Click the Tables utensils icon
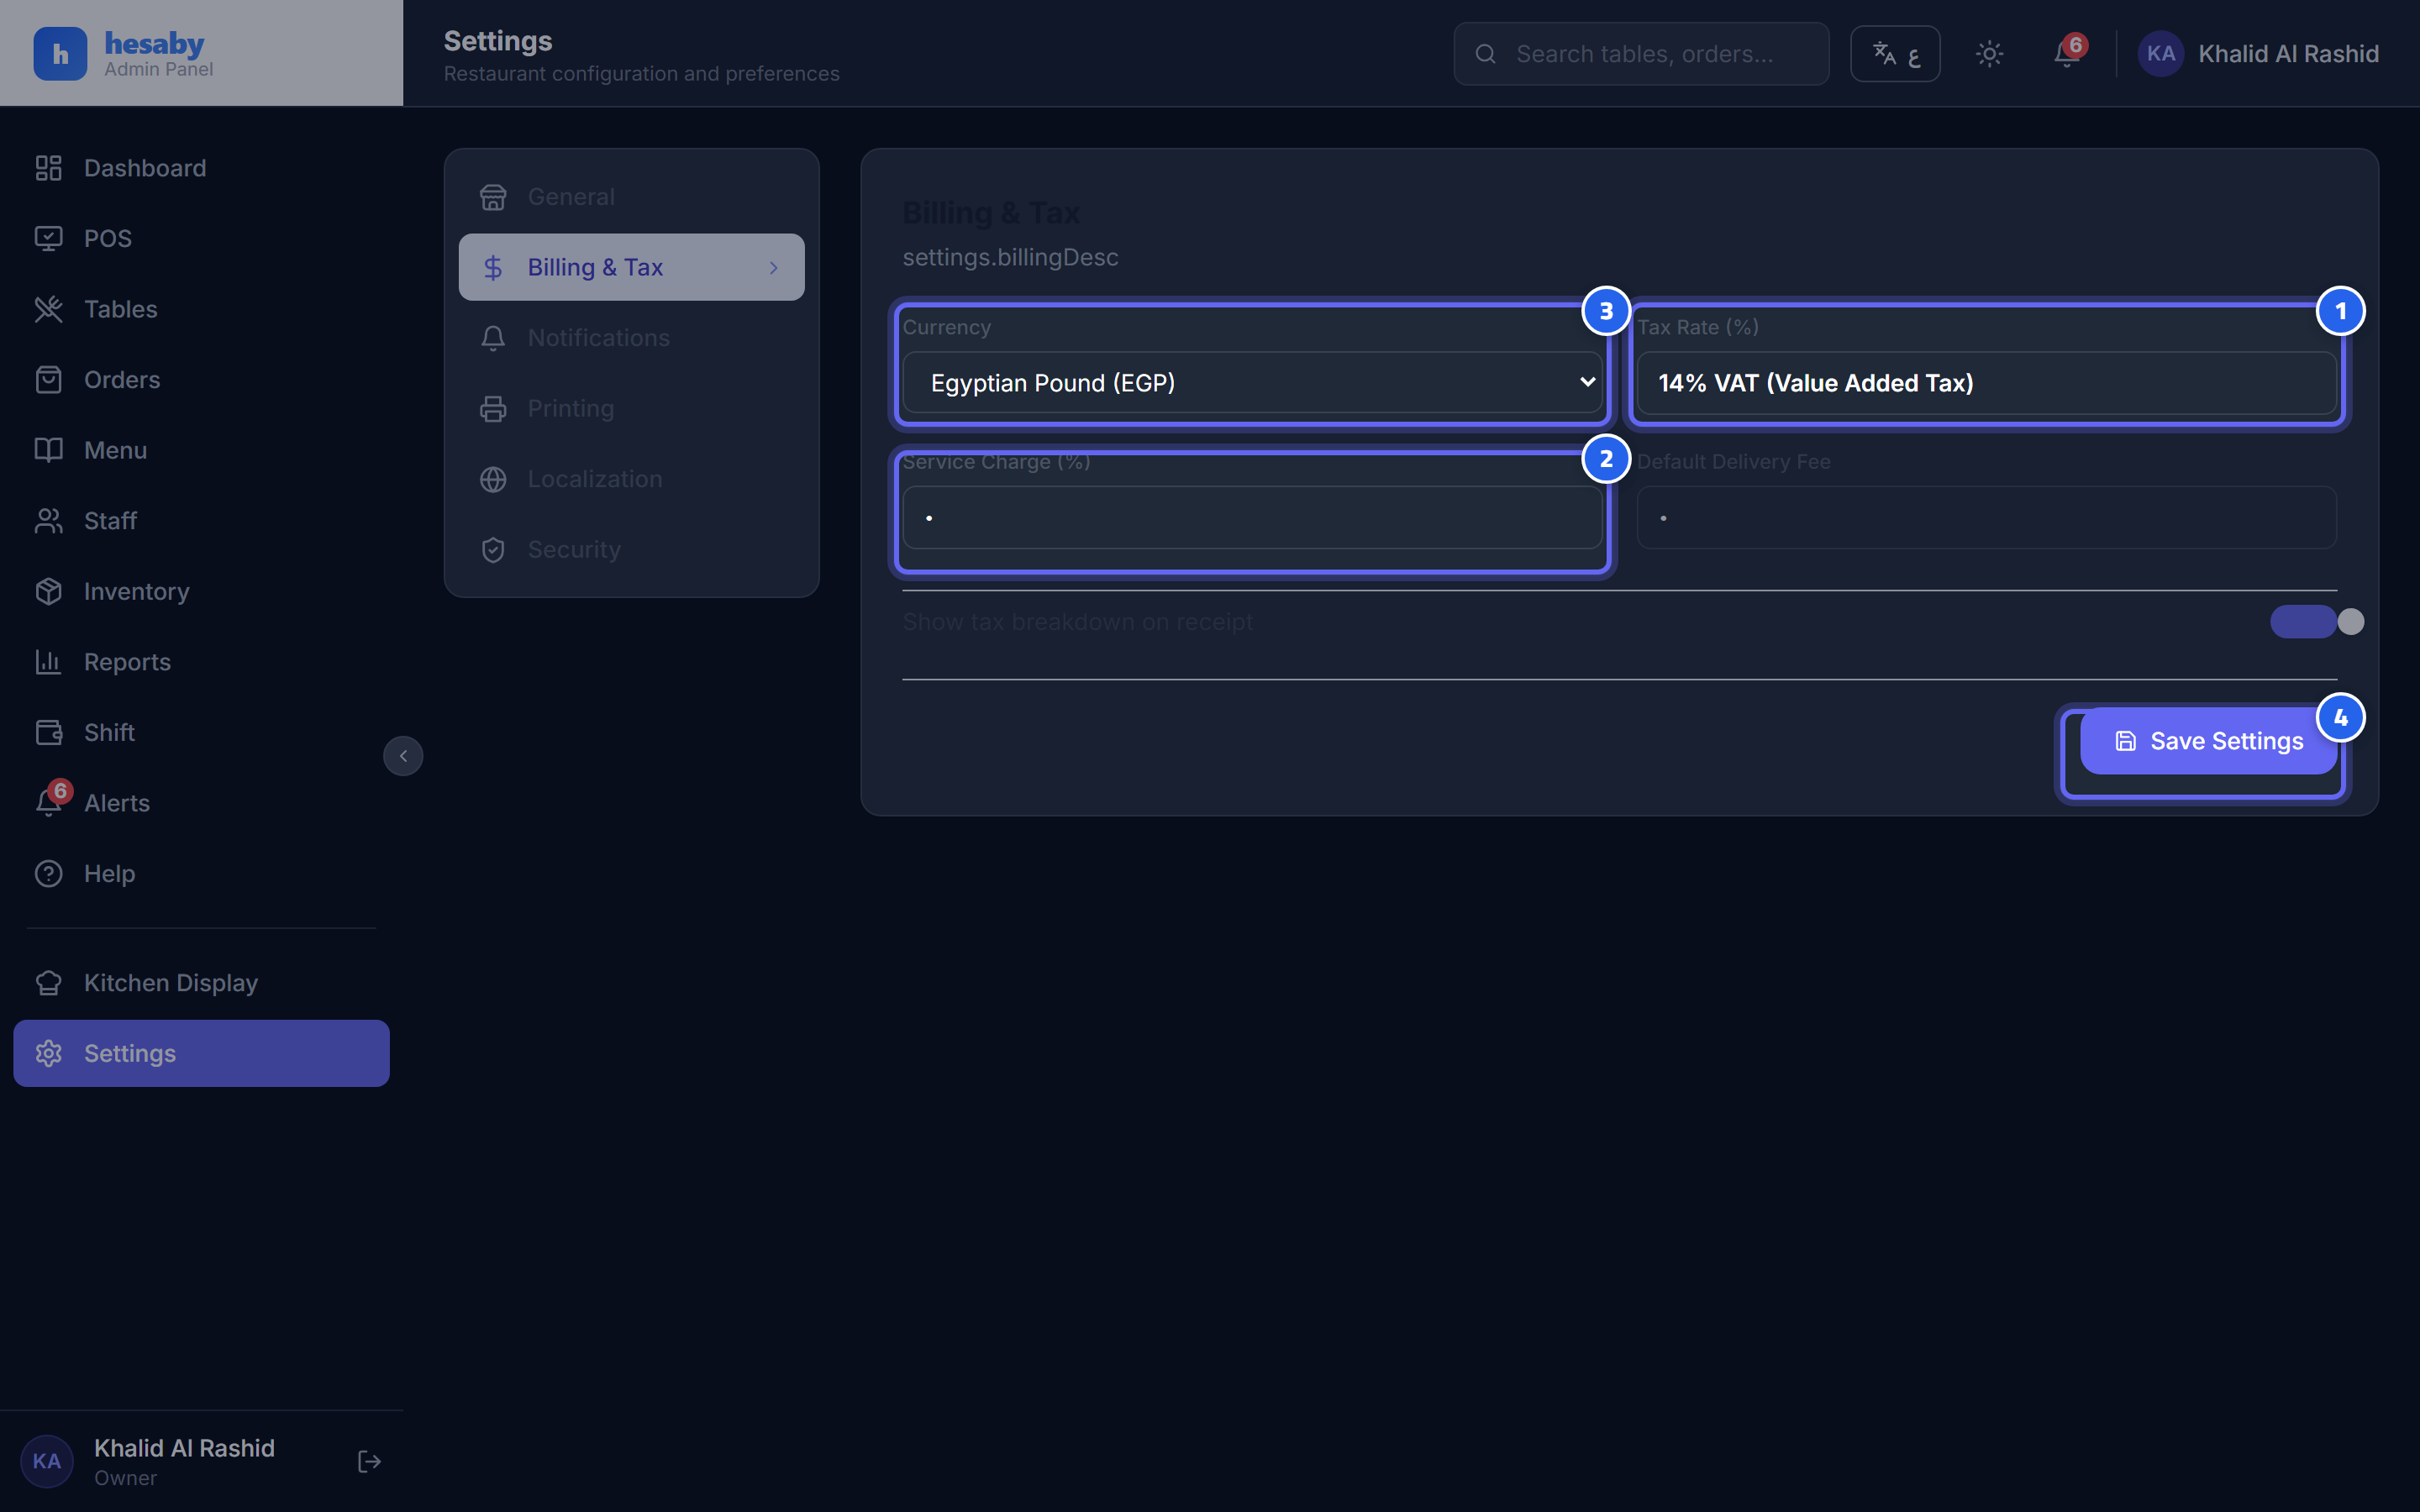 (48, 309)
